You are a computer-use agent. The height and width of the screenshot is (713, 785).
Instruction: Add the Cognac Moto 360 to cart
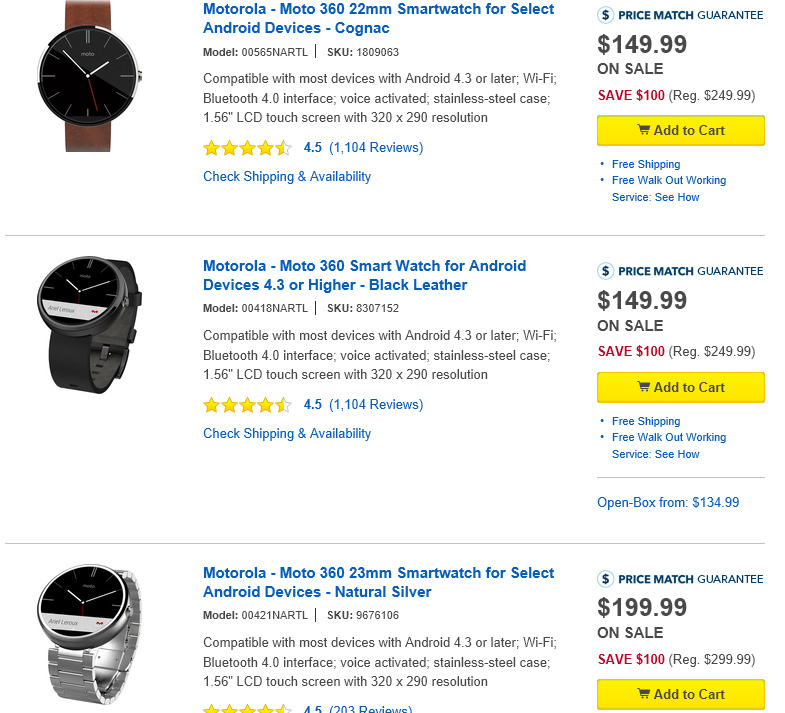click(681, 130)
